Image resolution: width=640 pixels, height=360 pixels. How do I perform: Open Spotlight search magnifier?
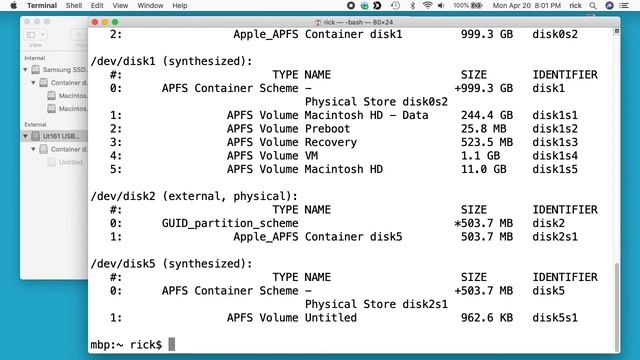(x=593, y=6)
